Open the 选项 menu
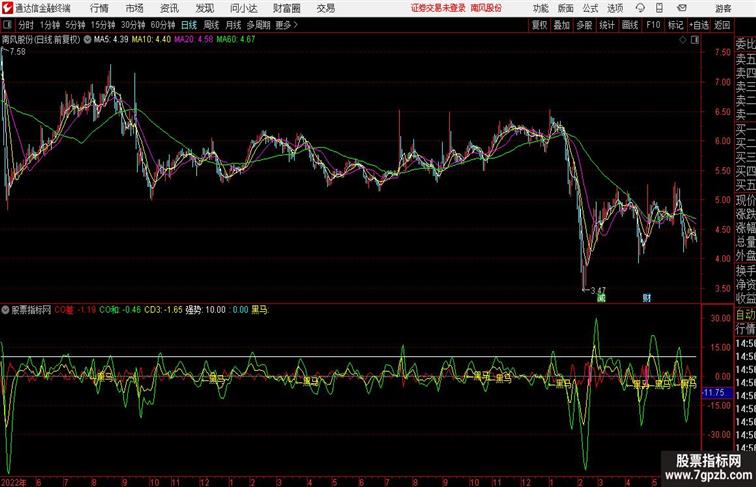The height and width of the screenshot is (487, 756). point(615,8)
